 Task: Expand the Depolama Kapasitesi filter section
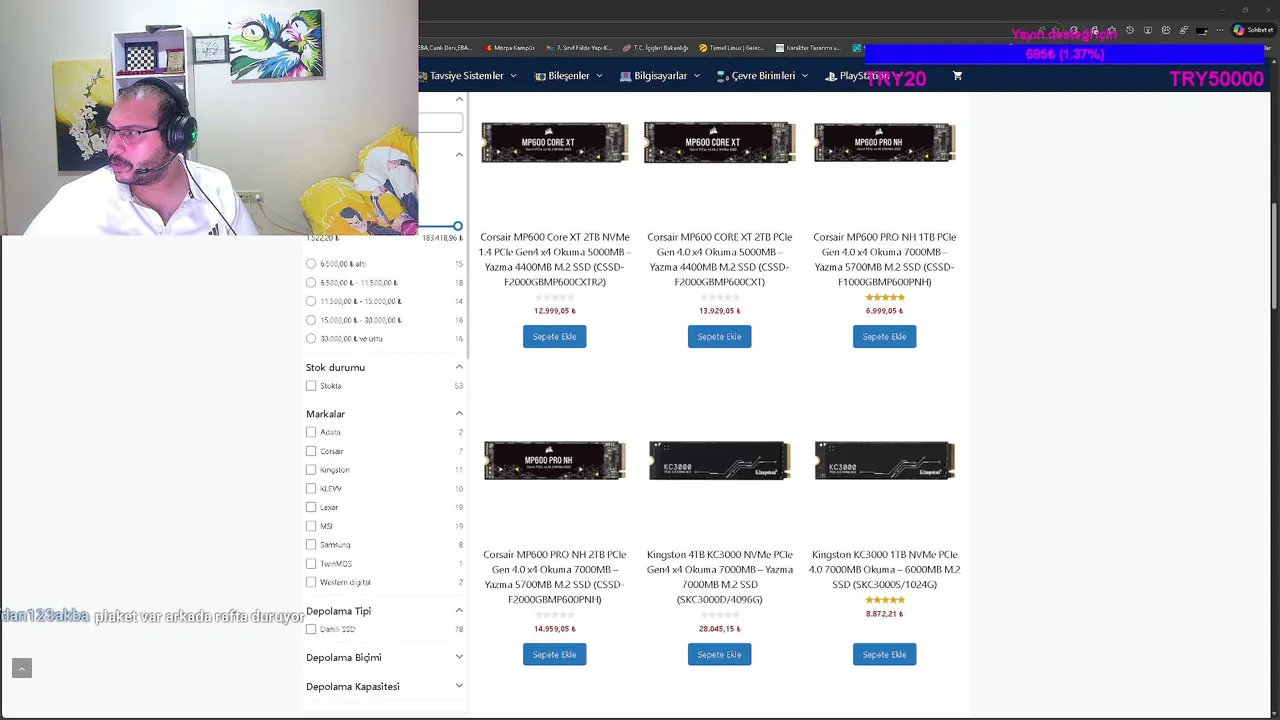pyautogui.click(x=459, y=687)
